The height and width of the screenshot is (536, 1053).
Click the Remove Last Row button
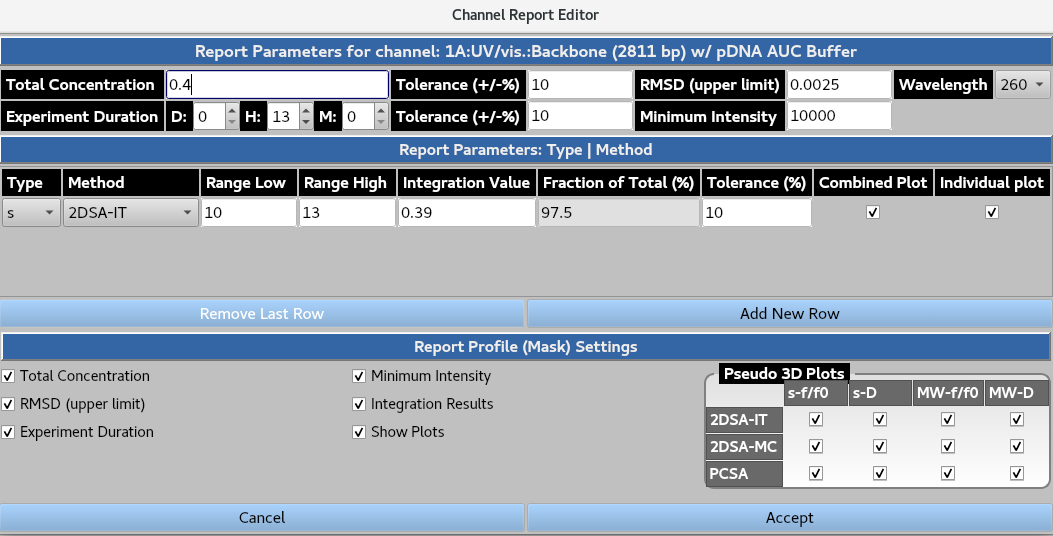262,314
